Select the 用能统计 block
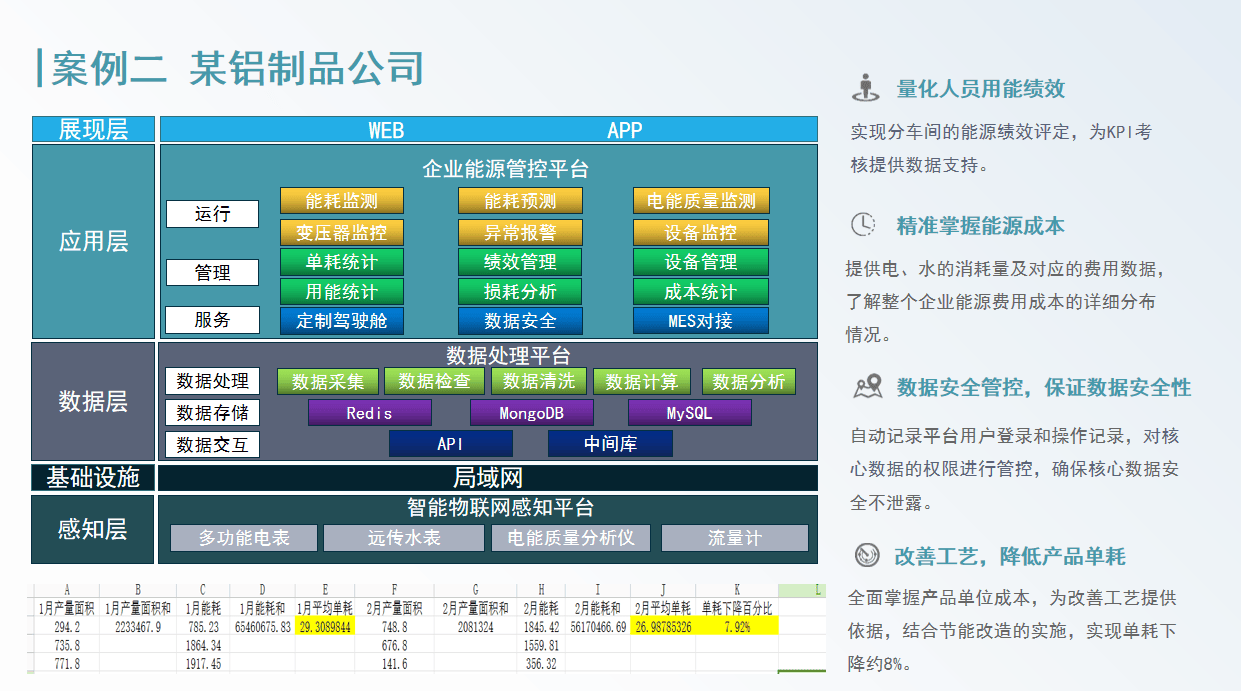 pyautogui.click(x=342, y=291)
